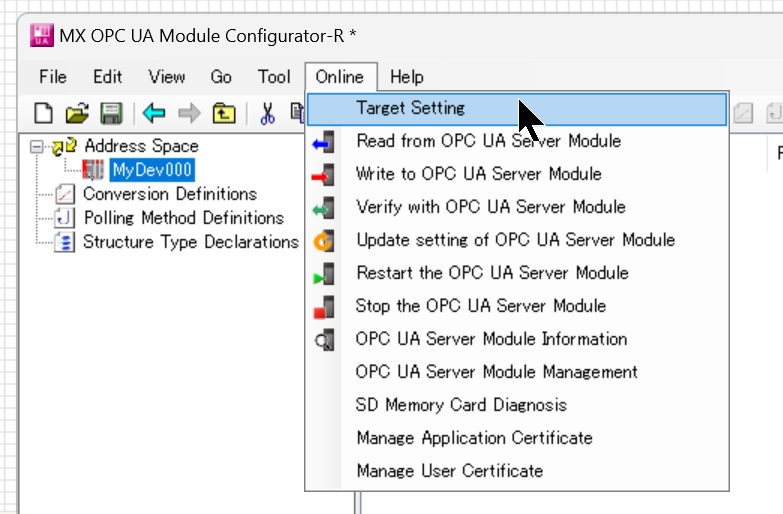The height and width of the screenshot is (514, 783).
Task: Choose Stop the OPC UA Server Module
Action: [517, 306]
